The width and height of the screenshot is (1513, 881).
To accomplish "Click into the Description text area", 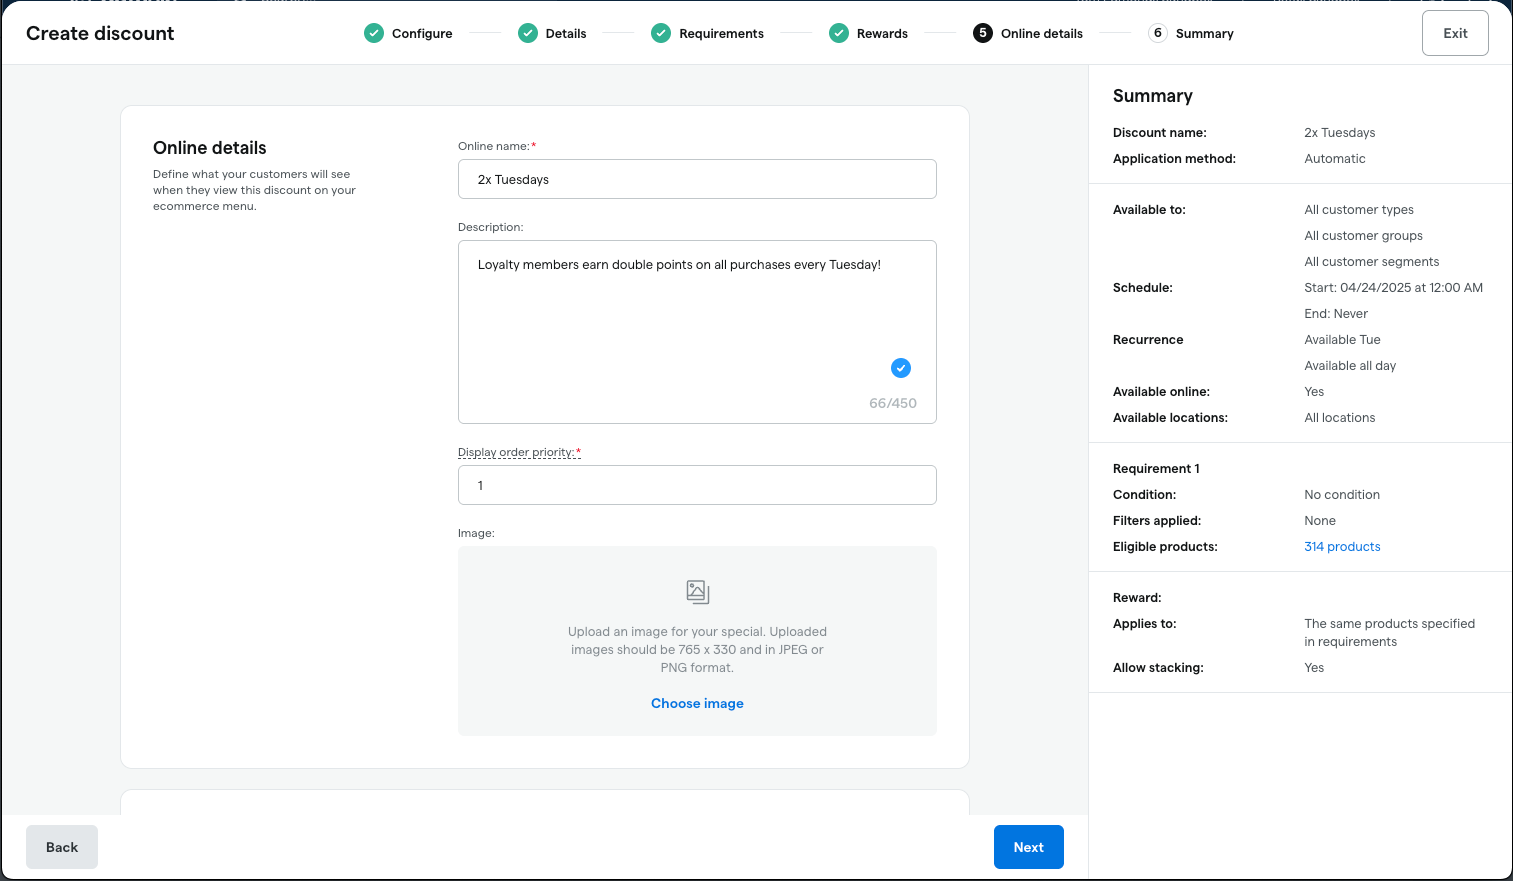I will point(697,332).
